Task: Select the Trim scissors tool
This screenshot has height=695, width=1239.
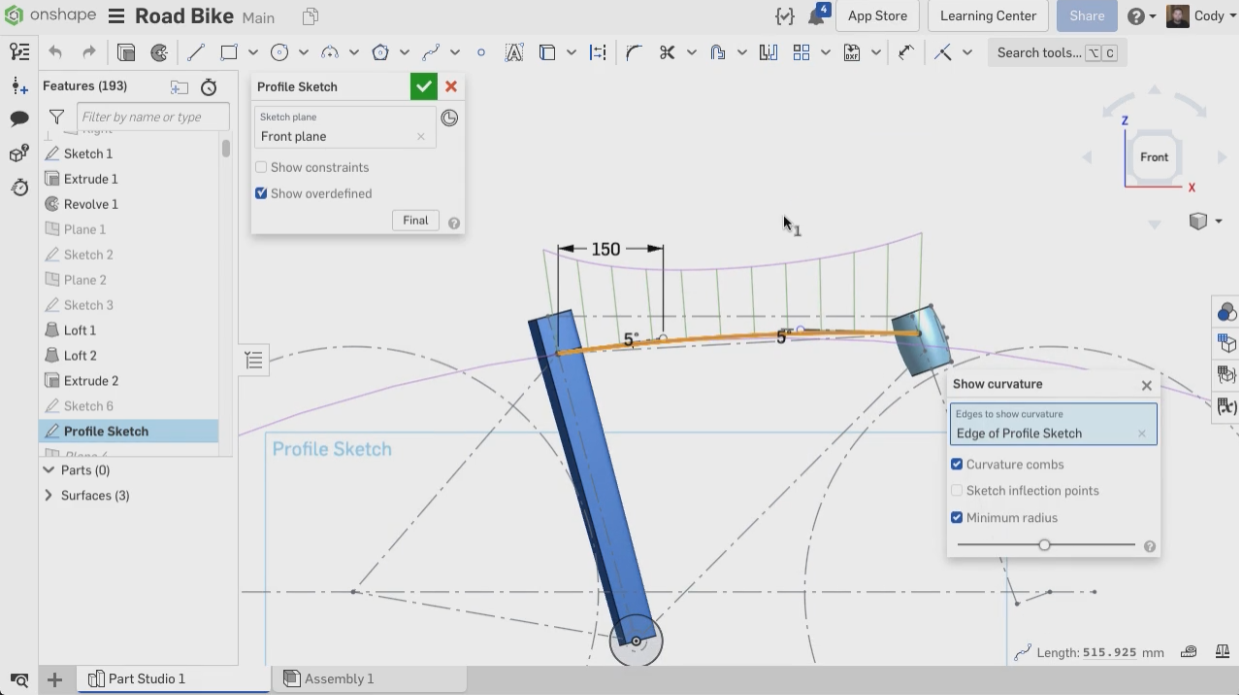Action: [668, 53]
